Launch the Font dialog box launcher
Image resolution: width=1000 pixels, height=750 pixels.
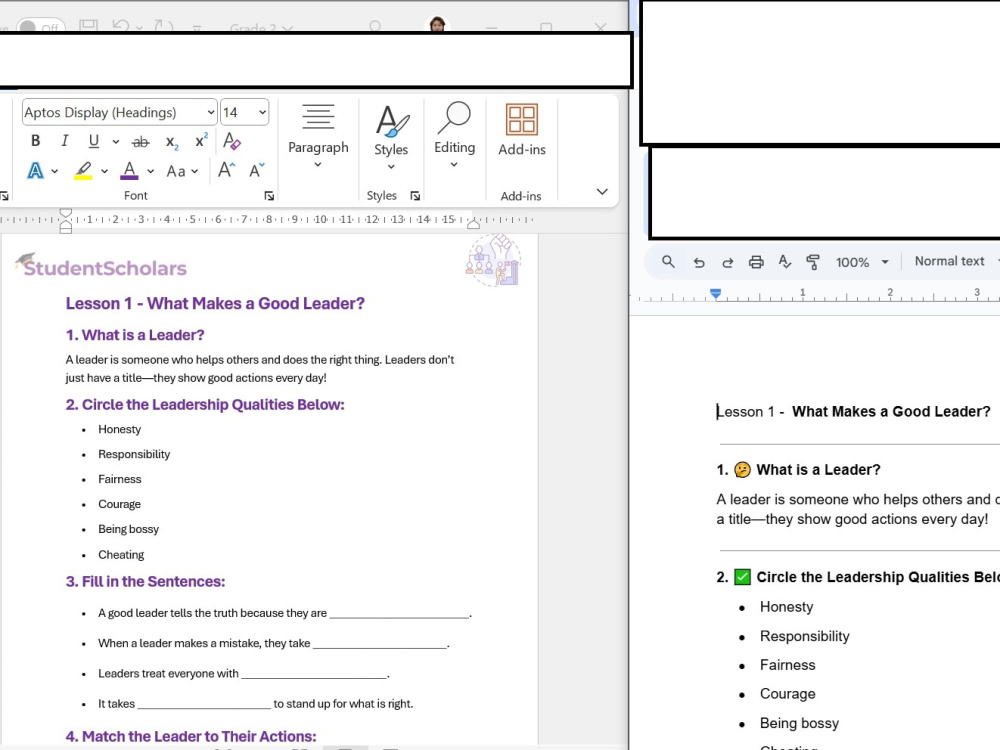269,196
